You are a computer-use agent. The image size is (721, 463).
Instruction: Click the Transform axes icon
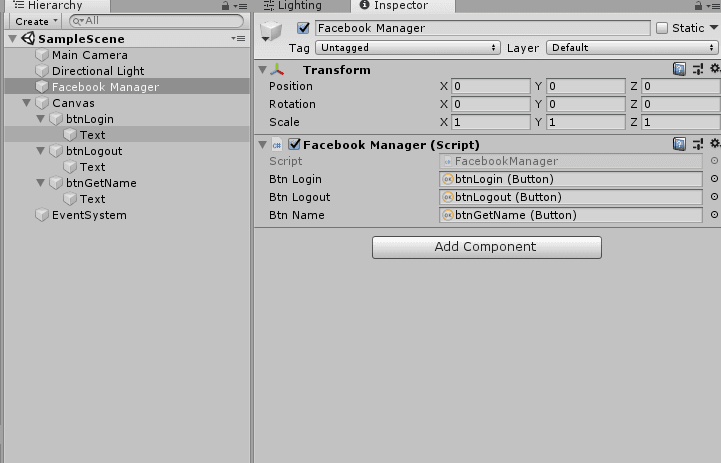pos(277,69)
